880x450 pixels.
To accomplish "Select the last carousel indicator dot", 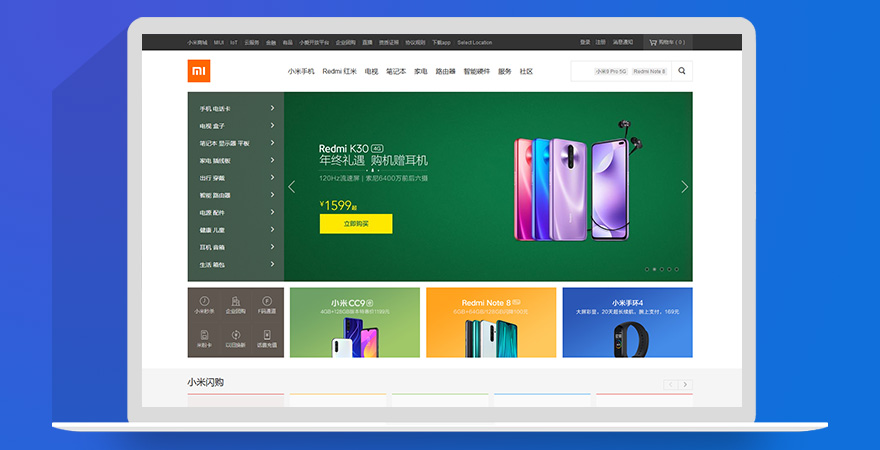I will pyautogui.click(x=676, y=269).
